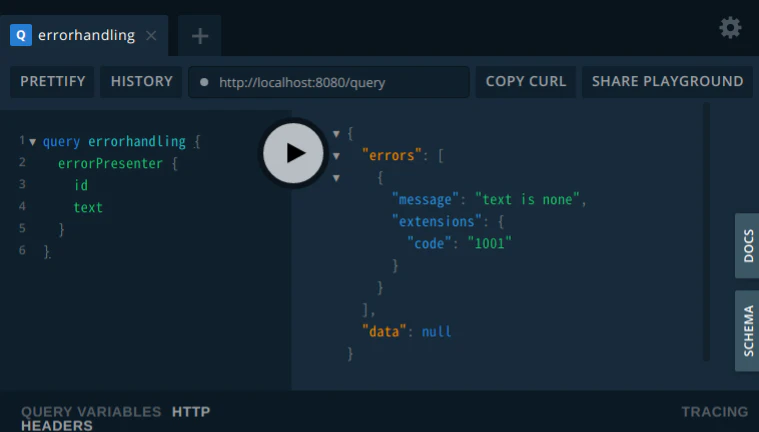Image resolution: width=759 pixels, height=432 pixels.
Task: Click the id field in query
Action: [81, 185]
